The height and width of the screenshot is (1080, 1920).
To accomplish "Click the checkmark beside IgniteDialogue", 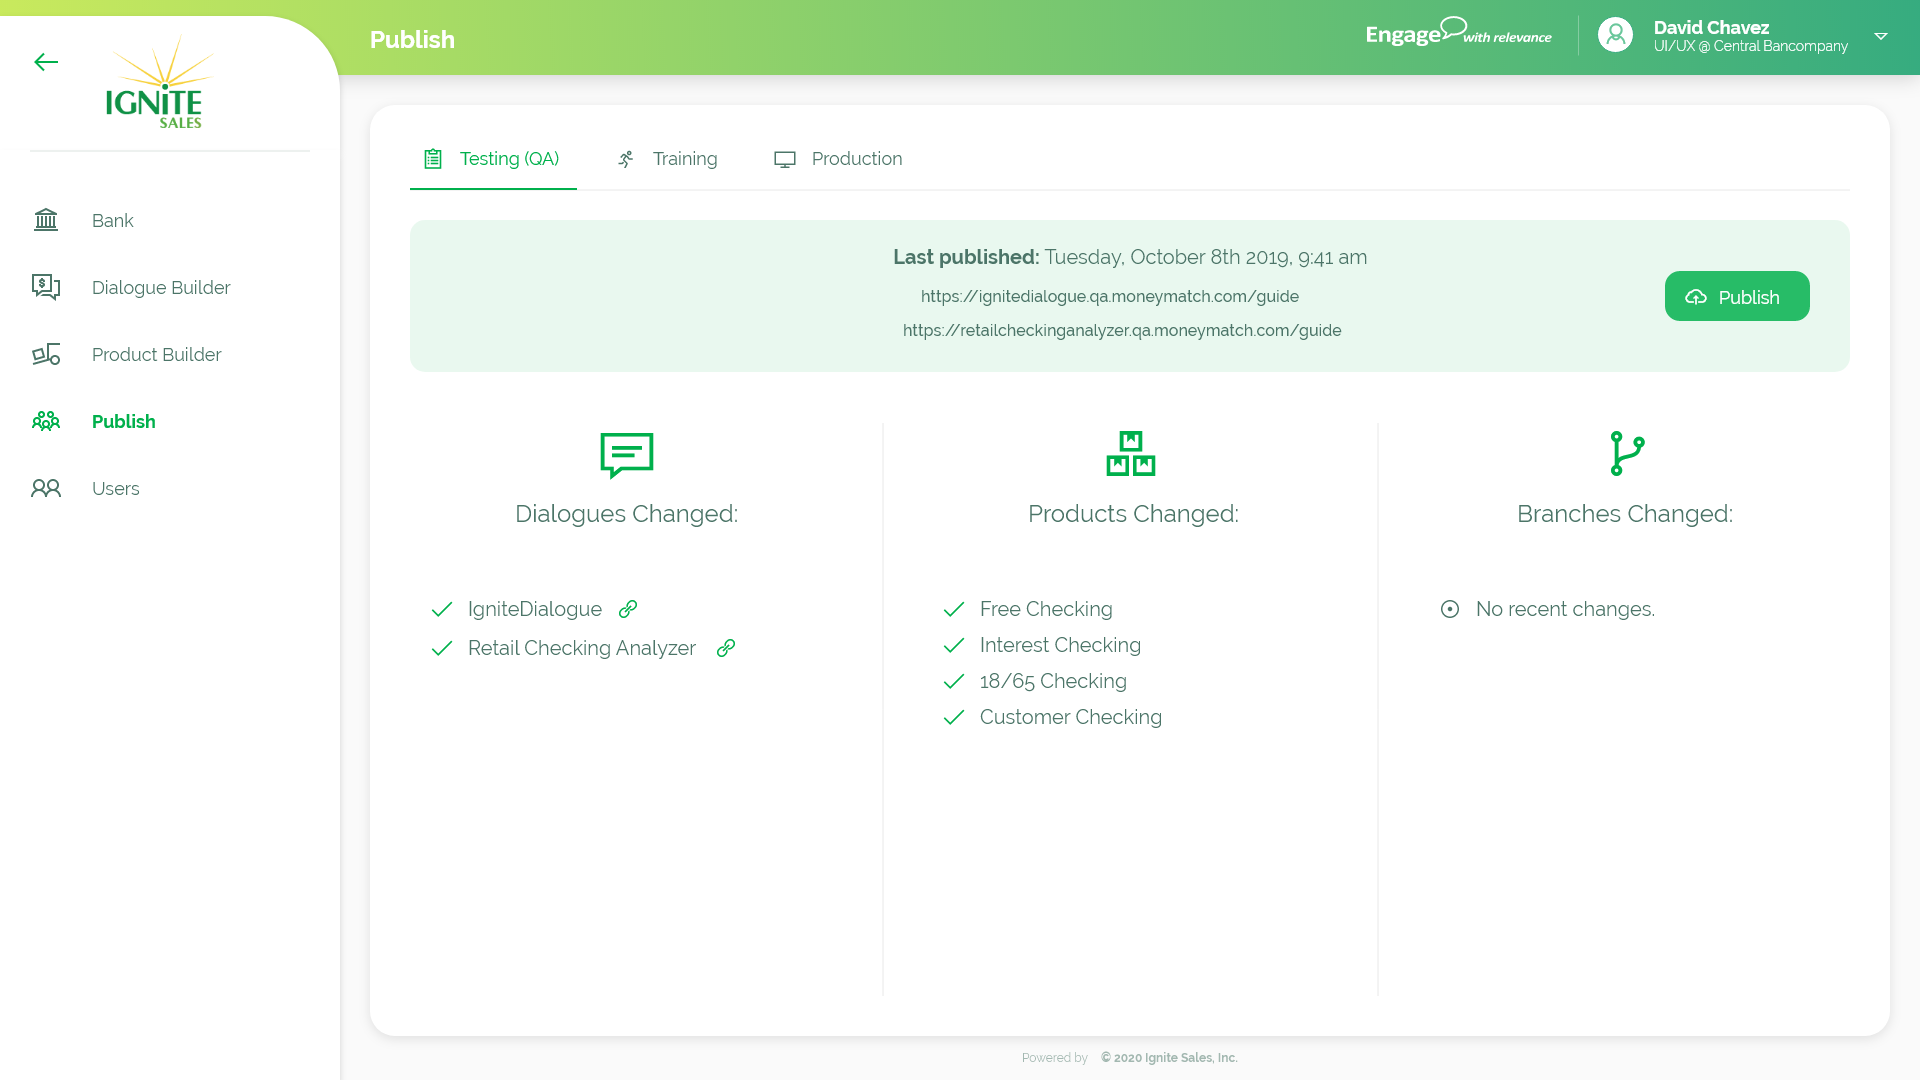I will click(x=442, y=609).
